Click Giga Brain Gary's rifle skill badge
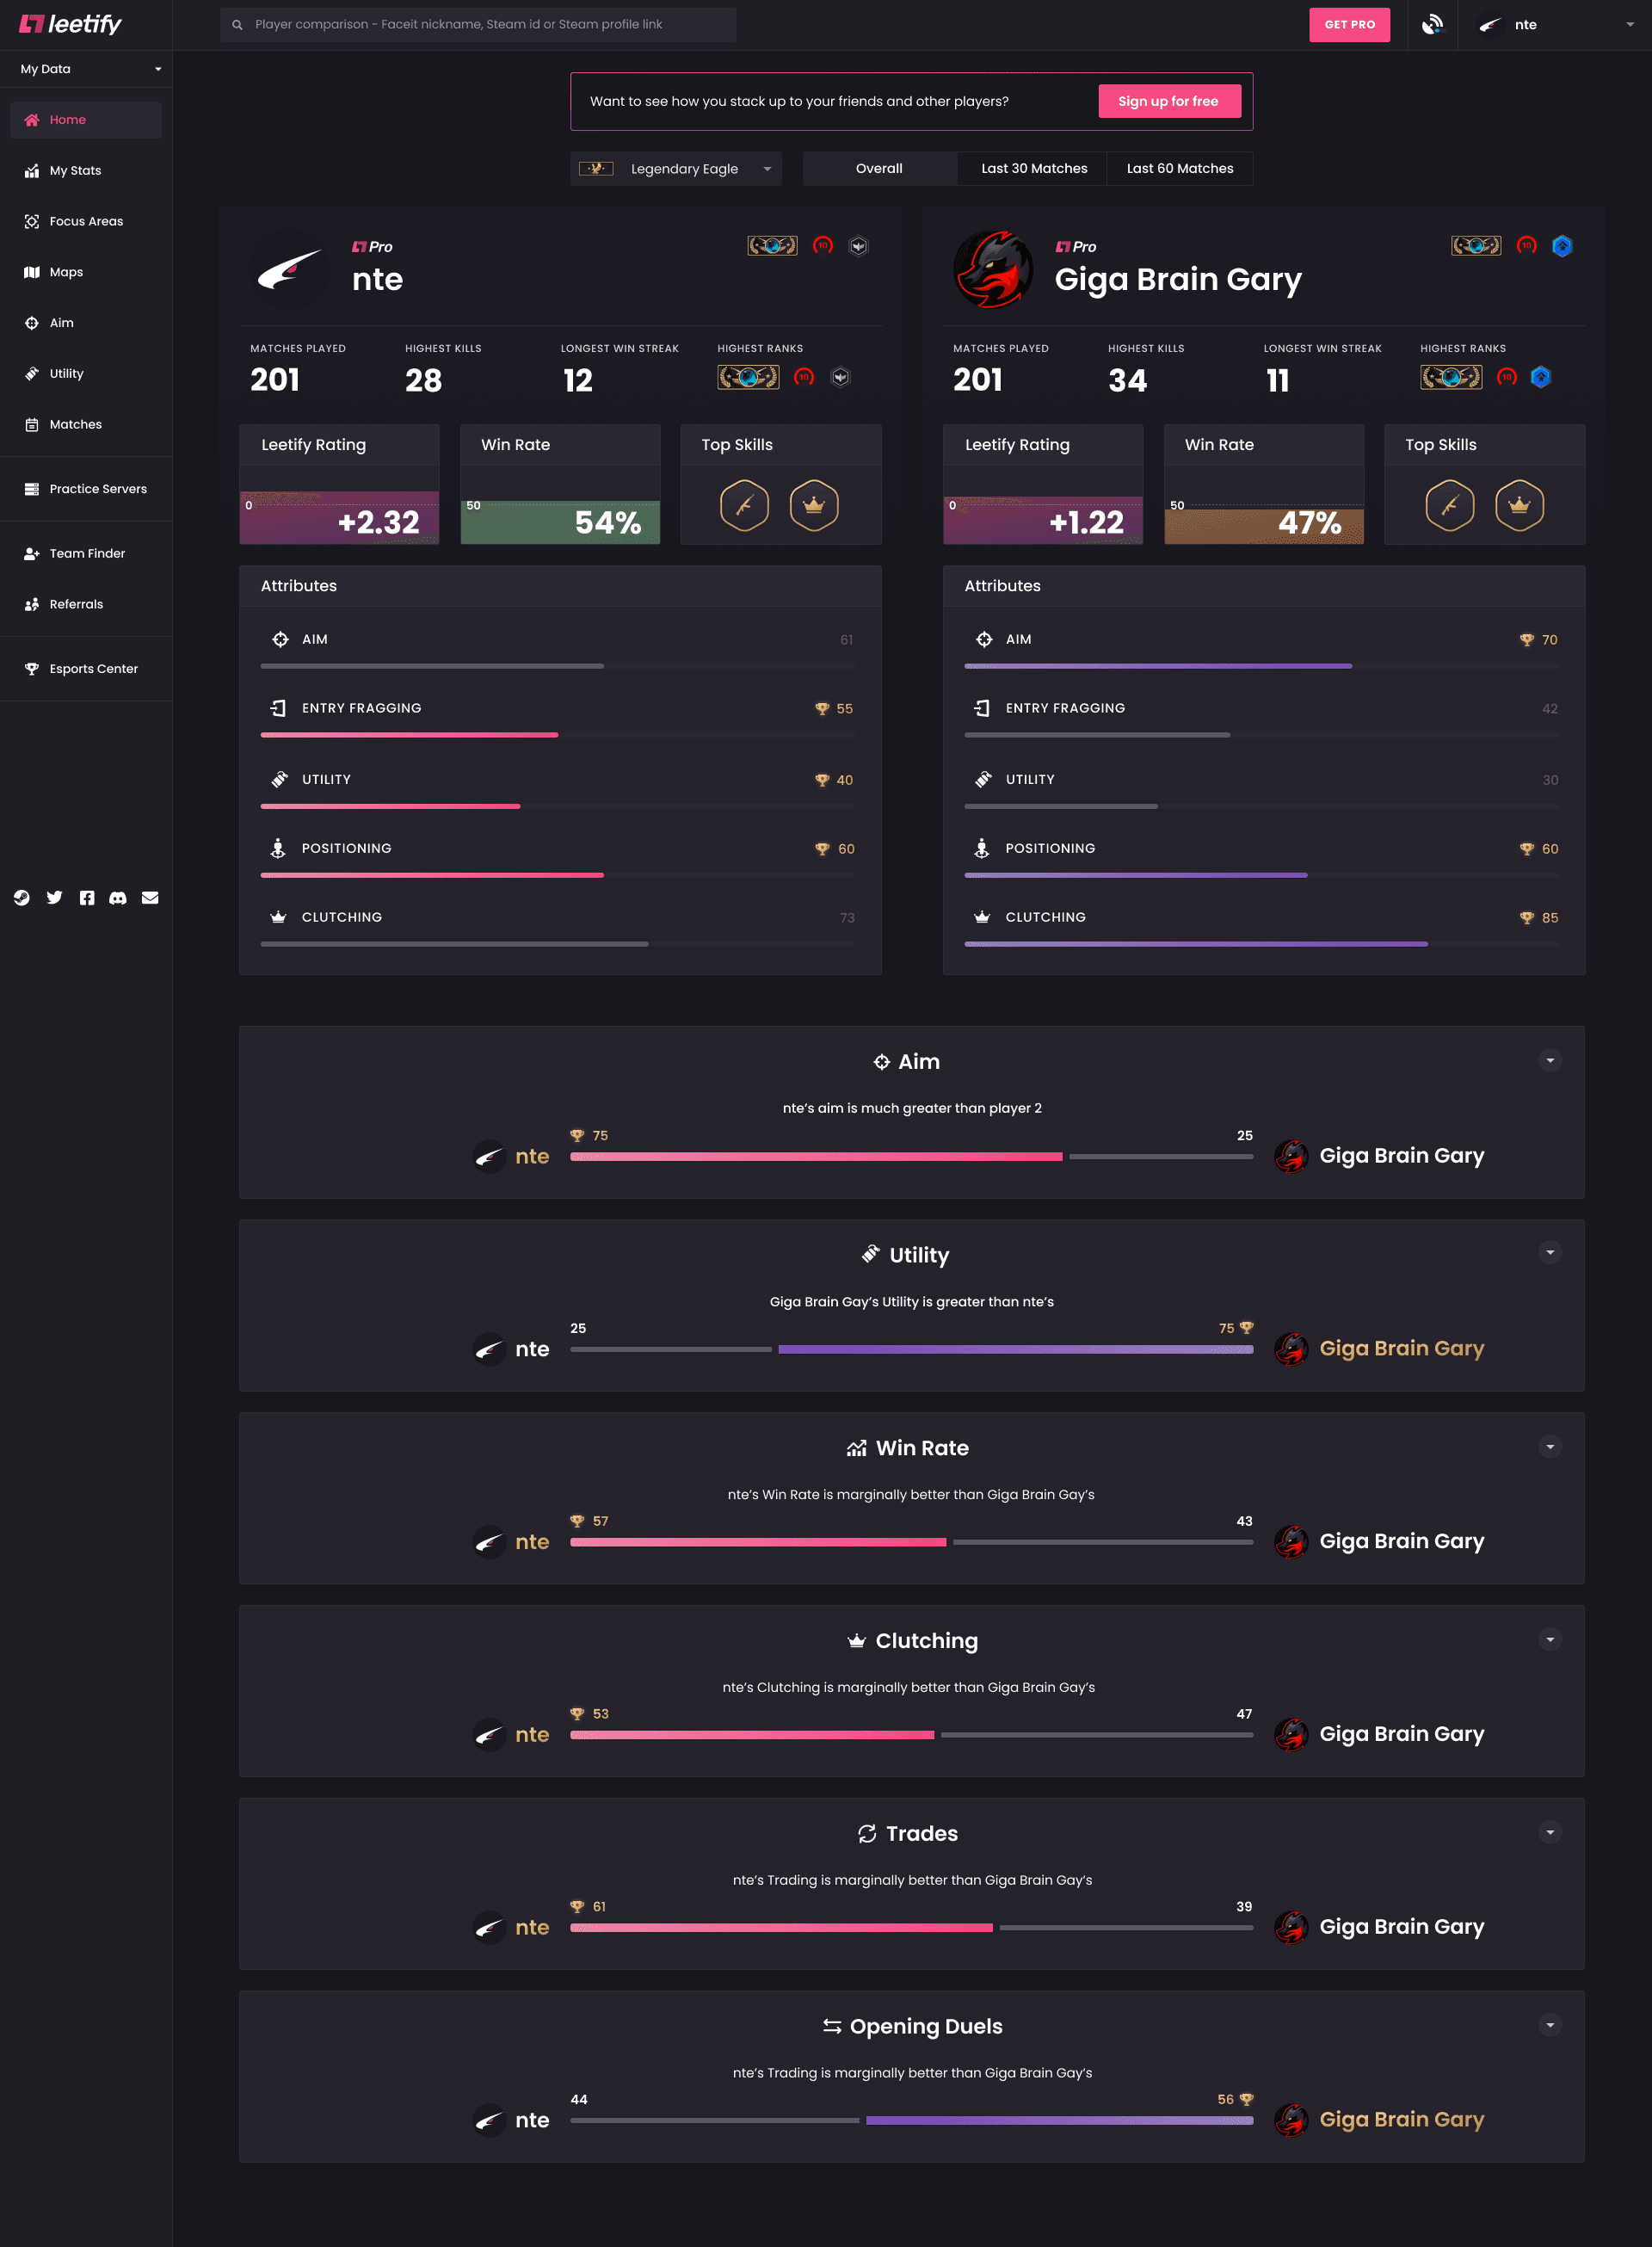This screenshot has width=1652, height=2247. pyautogui.click(x=1449, y=505)
